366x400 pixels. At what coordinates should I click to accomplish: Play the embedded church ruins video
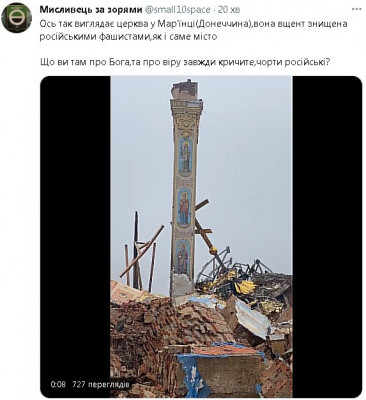point(201,237)
